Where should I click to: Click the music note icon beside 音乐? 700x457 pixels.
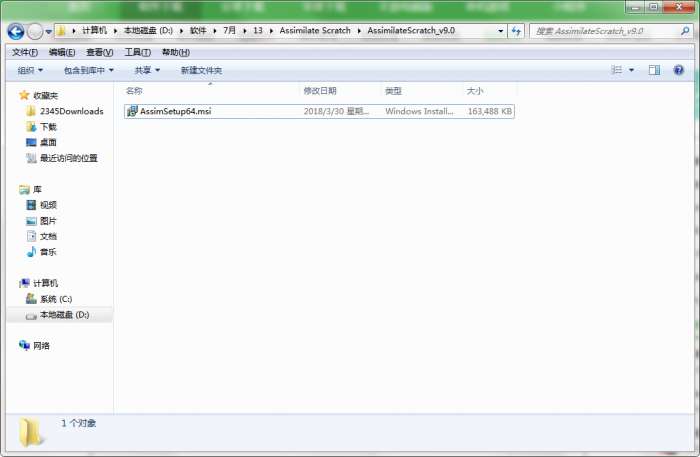pyautogui.click(x=31, y=252)
